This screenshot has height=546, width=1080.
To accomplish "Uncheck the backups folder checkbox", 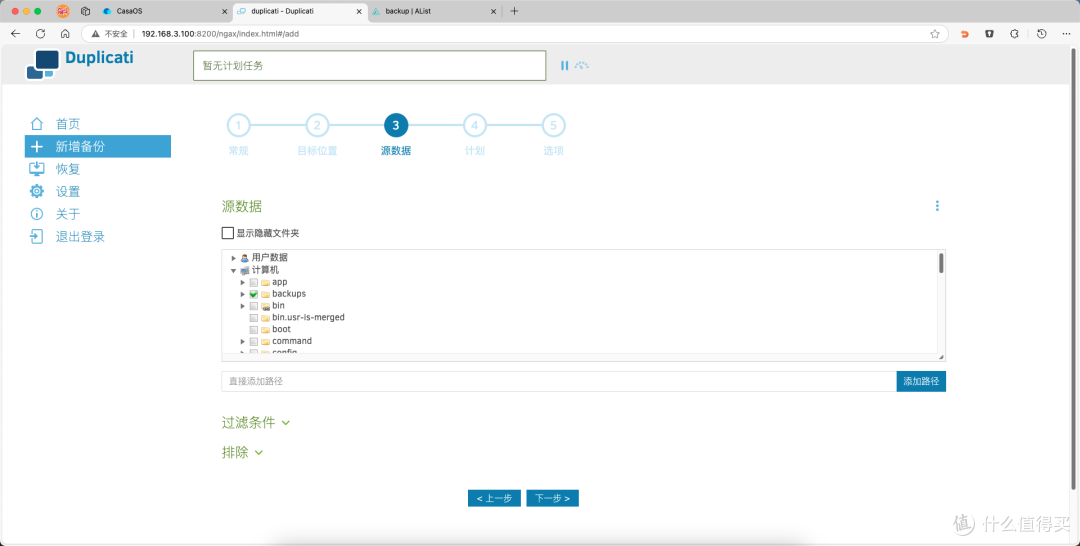I will tap(253, 294).
